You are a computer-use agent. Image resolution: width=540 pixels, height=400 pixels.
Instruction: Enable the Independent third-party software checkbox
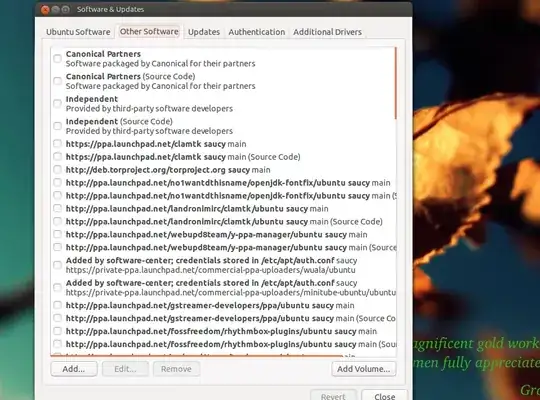coord(58,103)
